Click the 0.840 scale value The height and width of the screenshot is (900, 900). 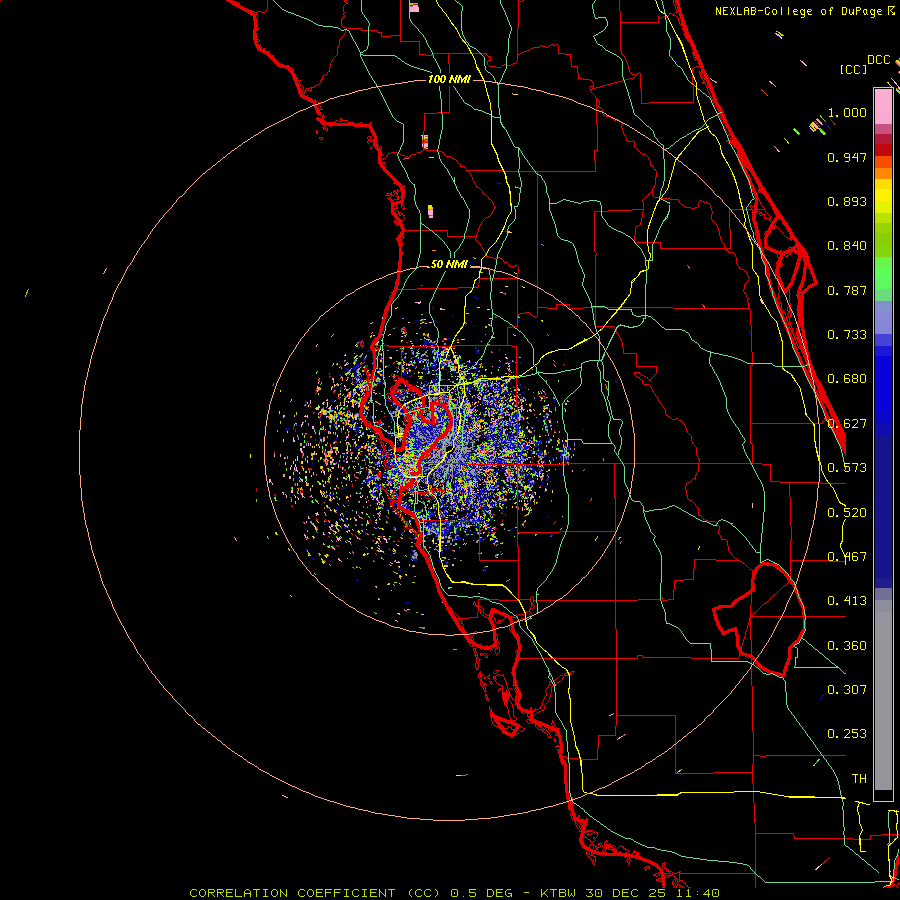847,246
